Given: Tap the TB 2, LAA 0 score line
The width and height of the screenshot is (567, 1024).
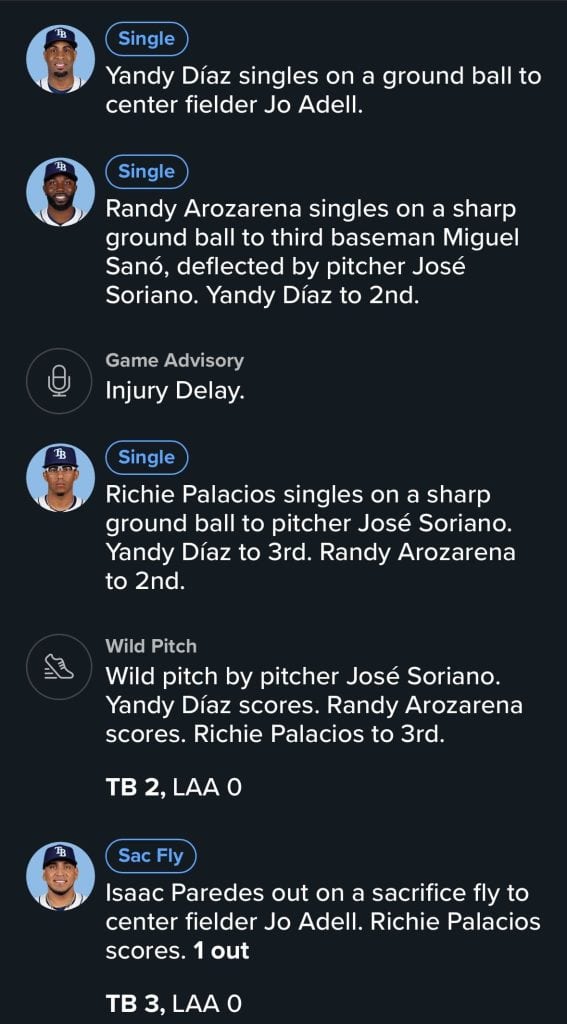Looking at the screenshot, I should [173, 788].
